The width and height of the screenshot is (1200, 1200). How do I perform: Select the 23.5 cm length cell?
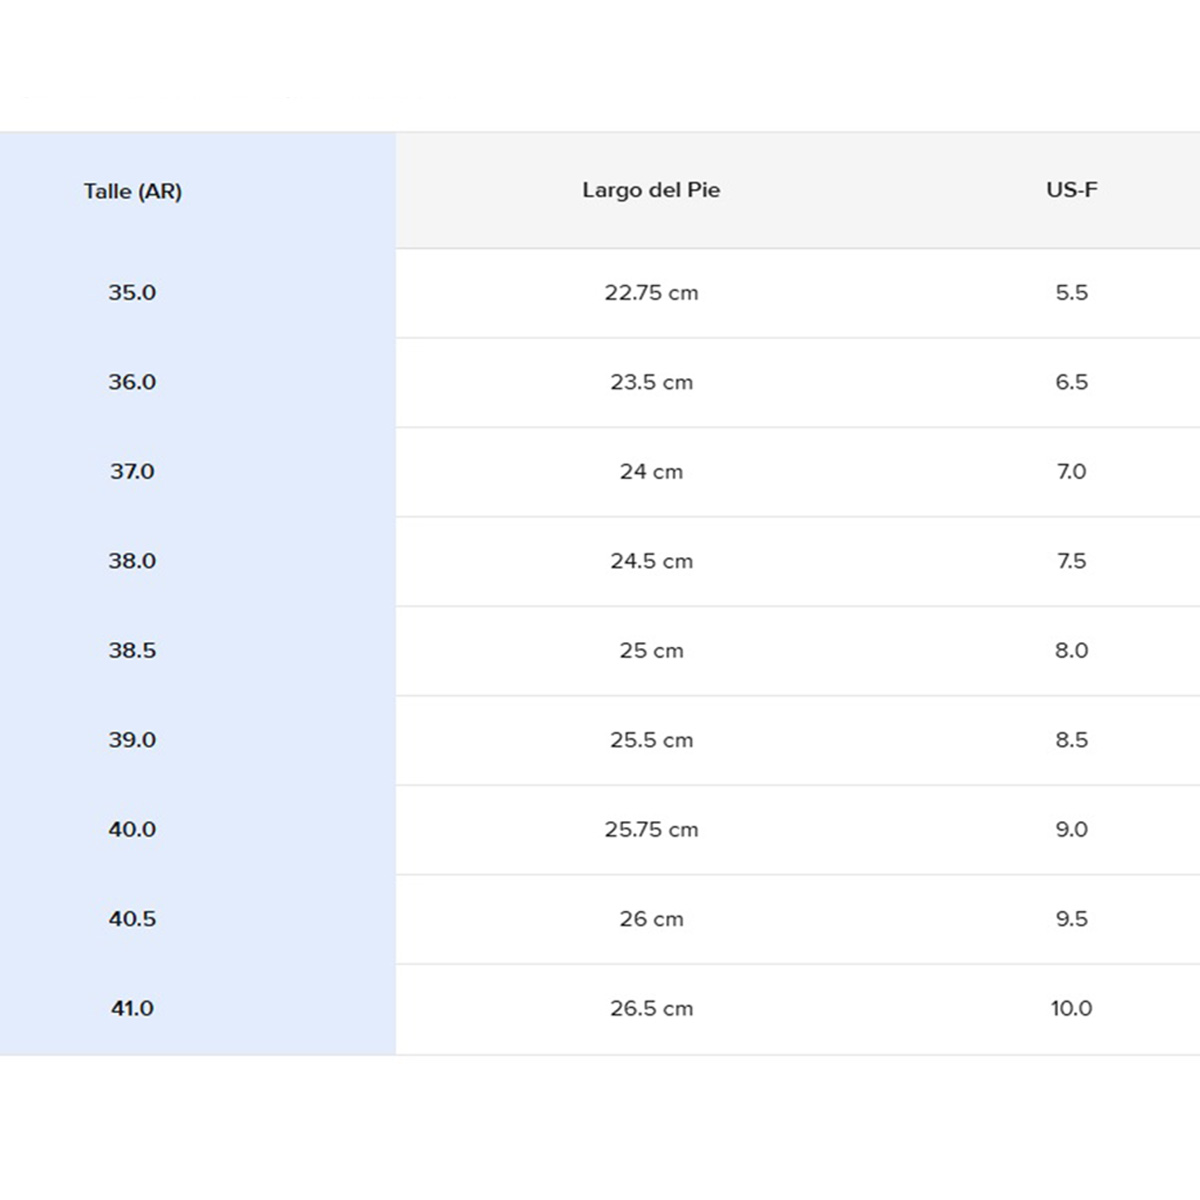point(651,382)
